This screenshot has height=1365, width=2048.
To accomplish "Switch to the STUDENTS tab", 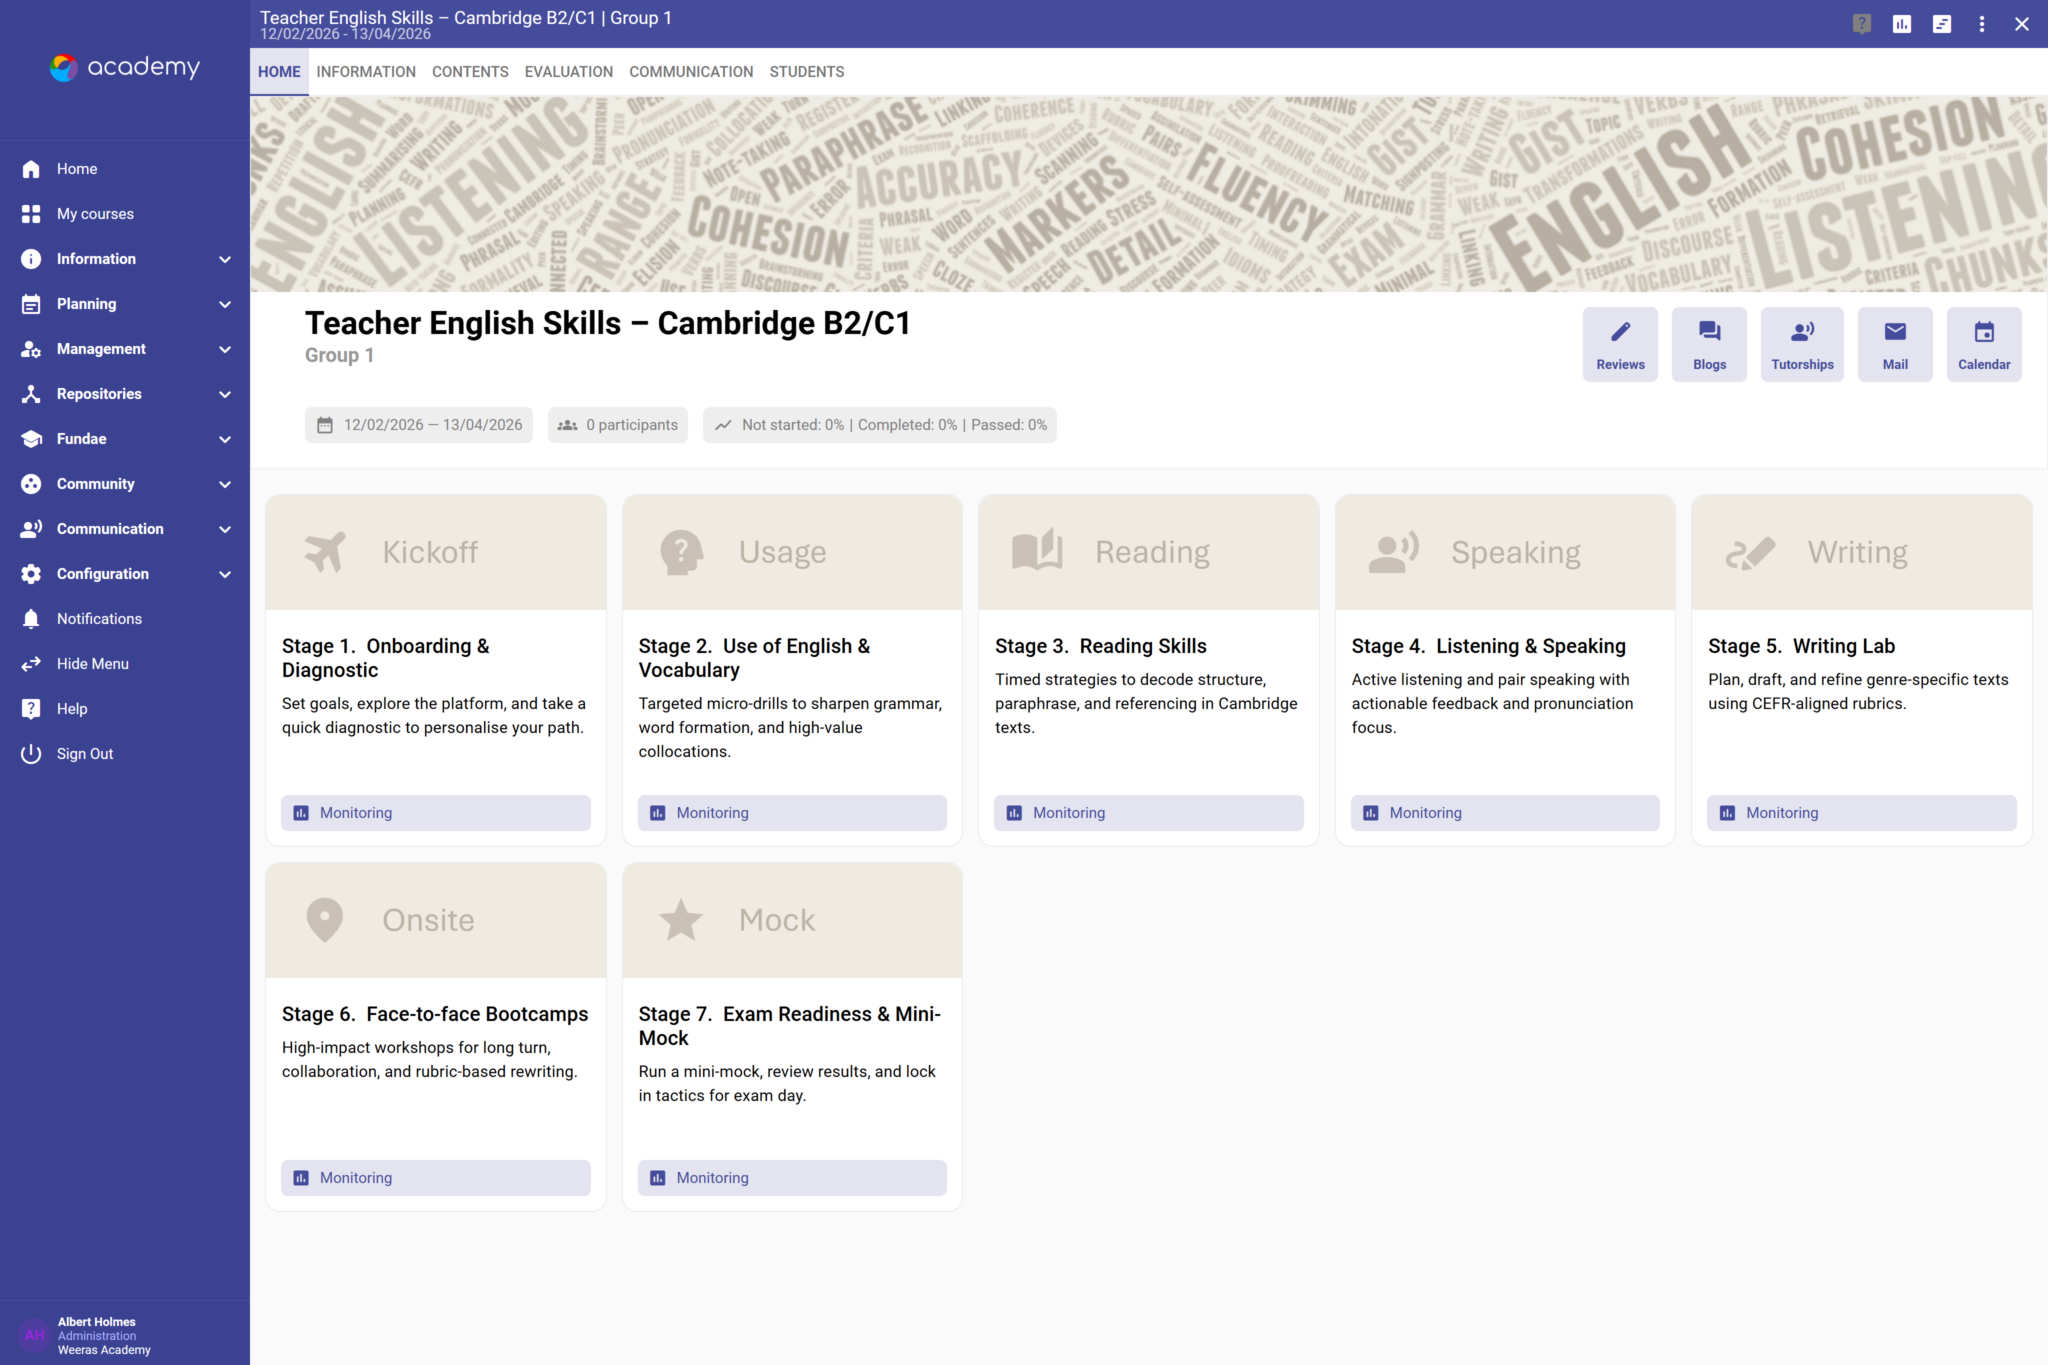I will click(x=806, y=71).
